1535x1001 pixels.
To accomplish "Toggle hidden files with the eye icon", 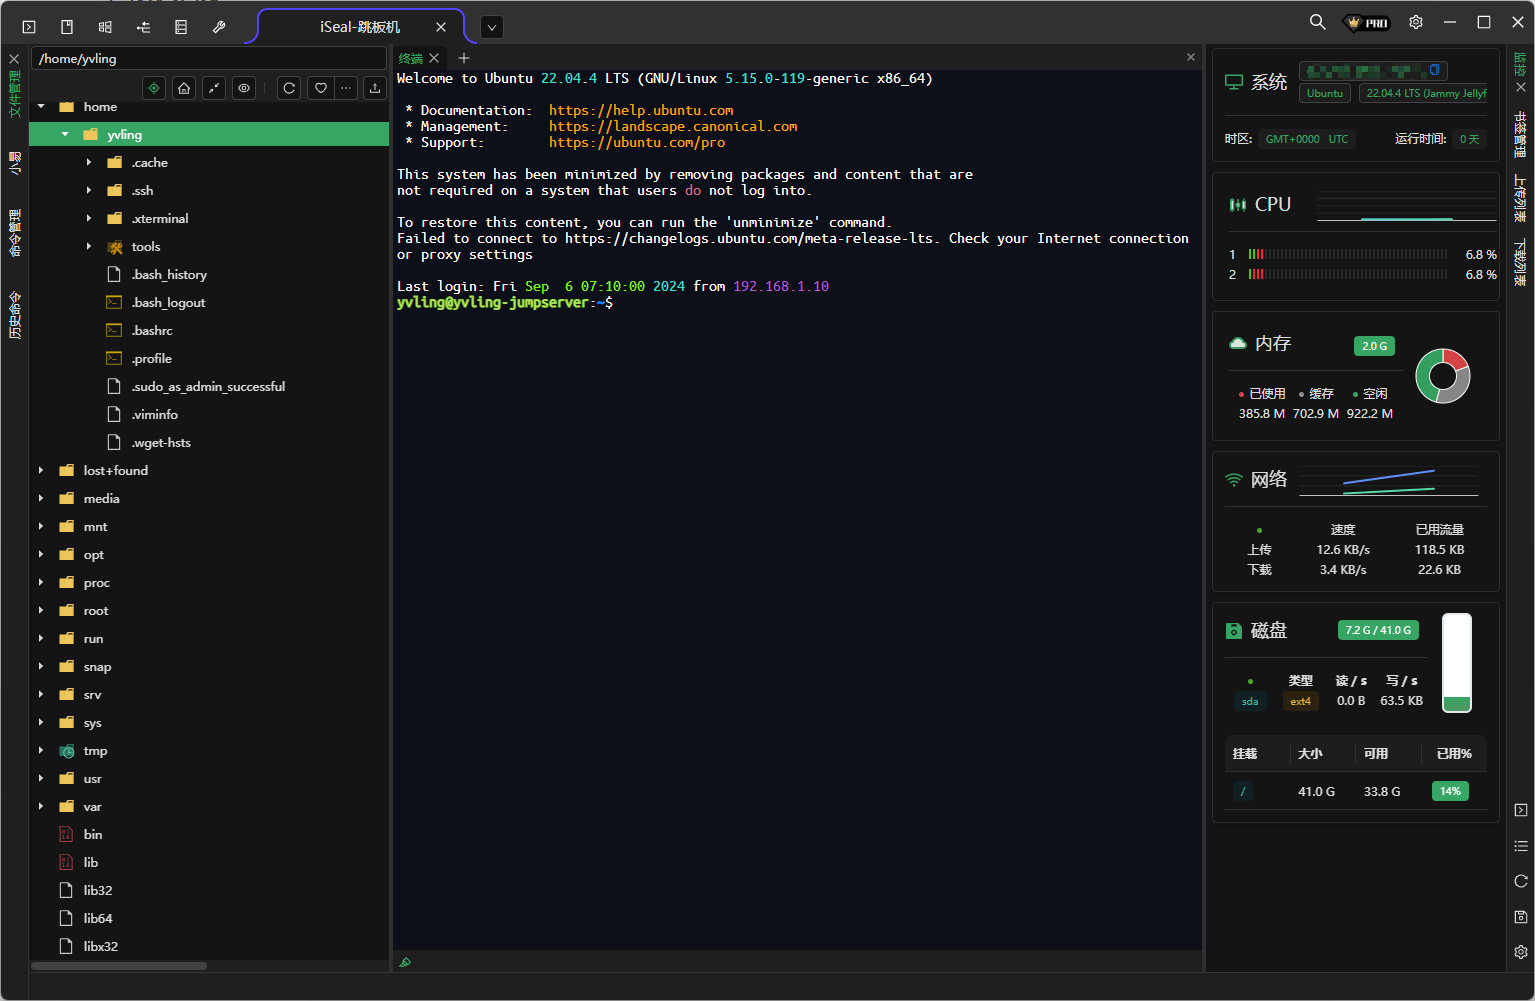I will point(244,88).
